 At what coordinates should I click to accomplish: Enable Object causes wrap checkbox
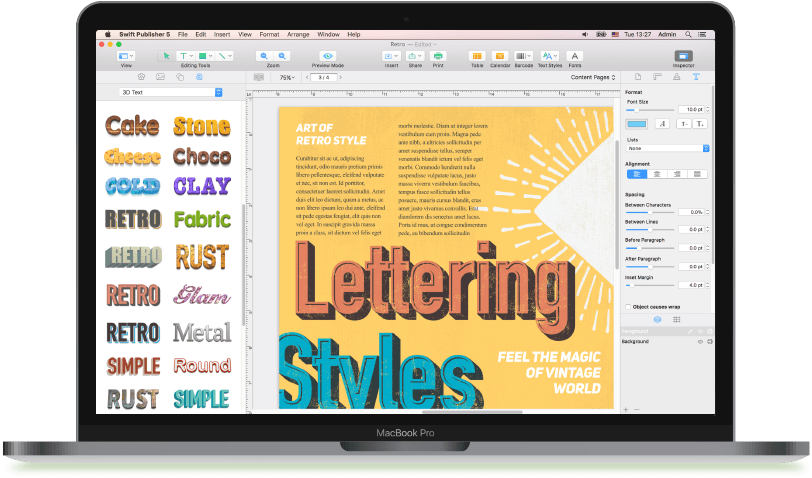click(628, 307)
